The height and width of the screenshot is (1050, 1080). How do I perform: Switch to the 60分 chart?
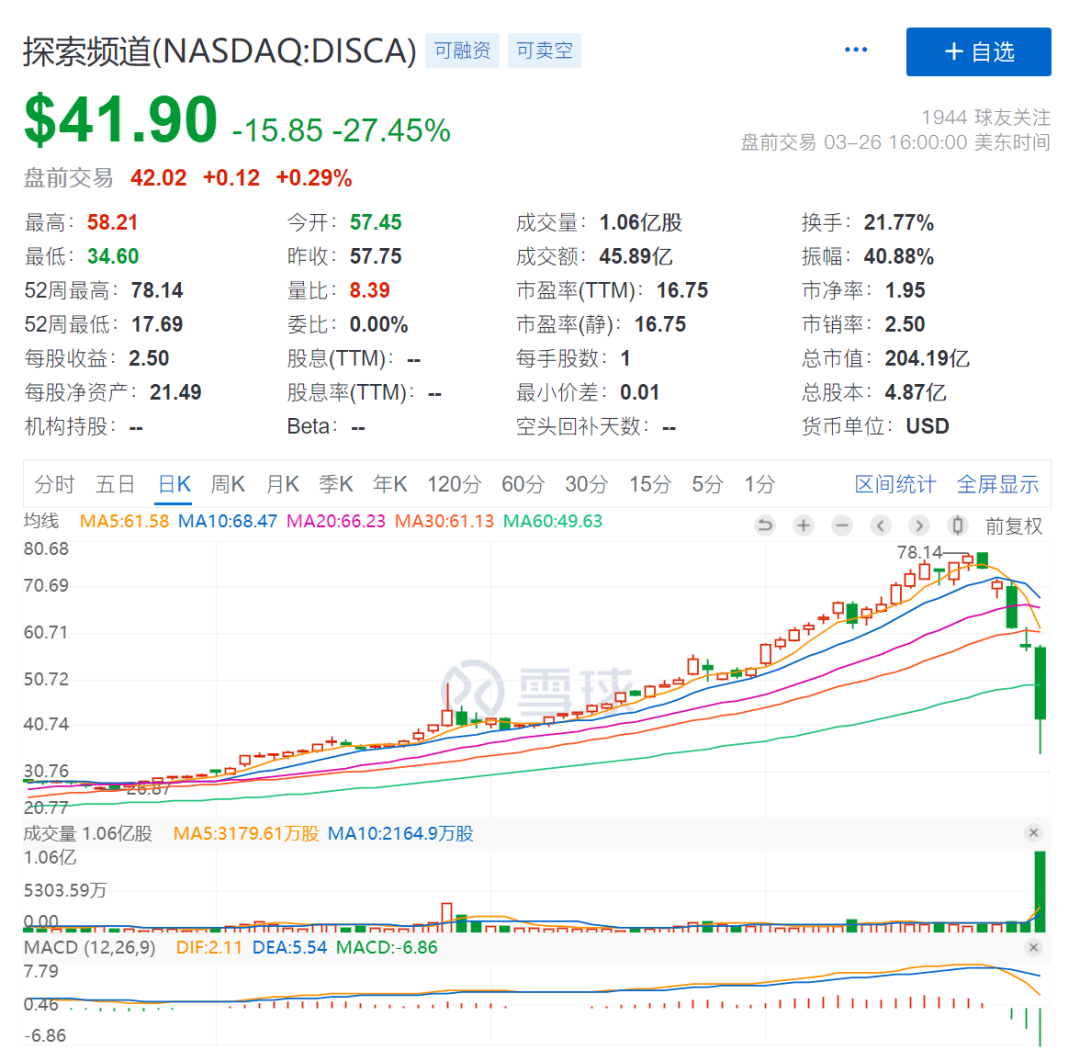click(523, 484)
